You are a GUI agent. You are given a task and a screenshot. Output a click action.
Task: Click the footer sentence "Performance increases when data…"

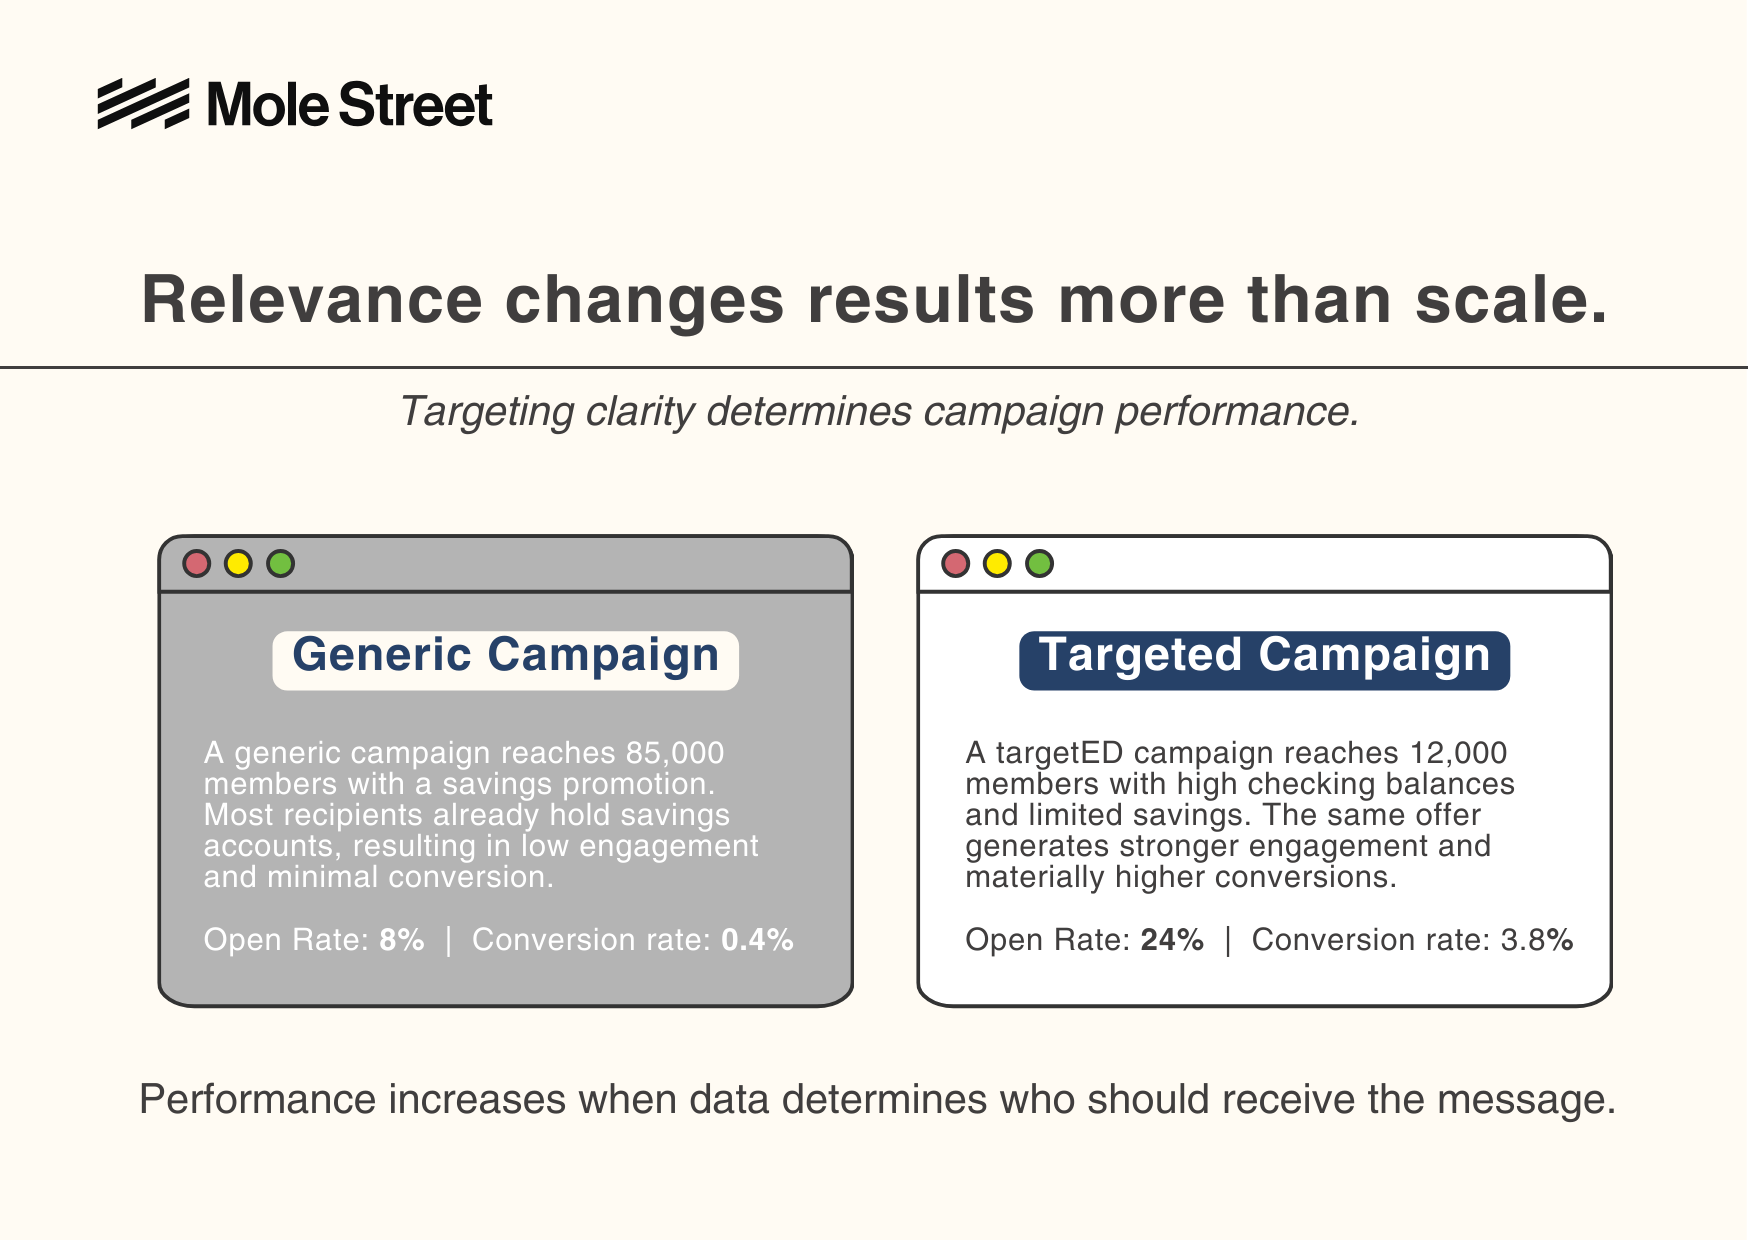[x=877, y=1099]
